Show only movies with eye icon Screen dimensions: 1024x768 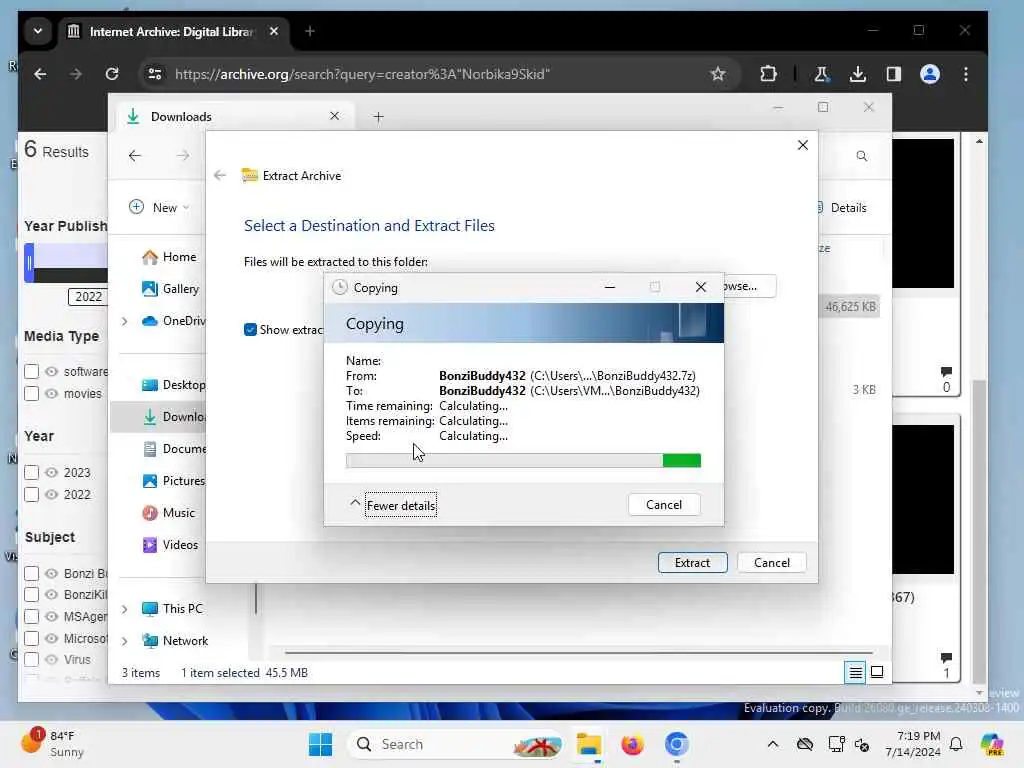tap(51, 394)
